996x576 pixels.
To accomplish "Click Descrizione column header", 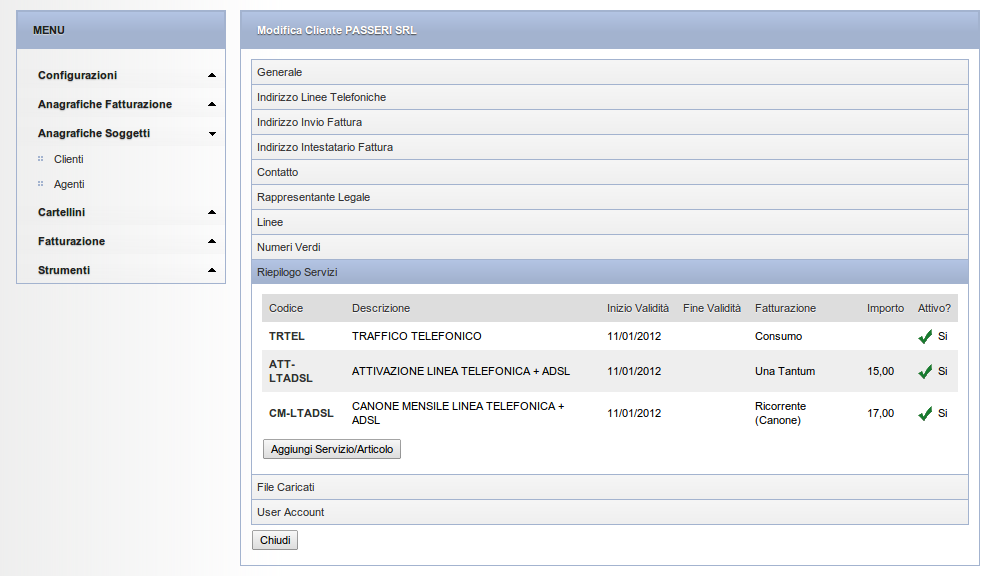I will pyautogui.click(x=381, y=308).
